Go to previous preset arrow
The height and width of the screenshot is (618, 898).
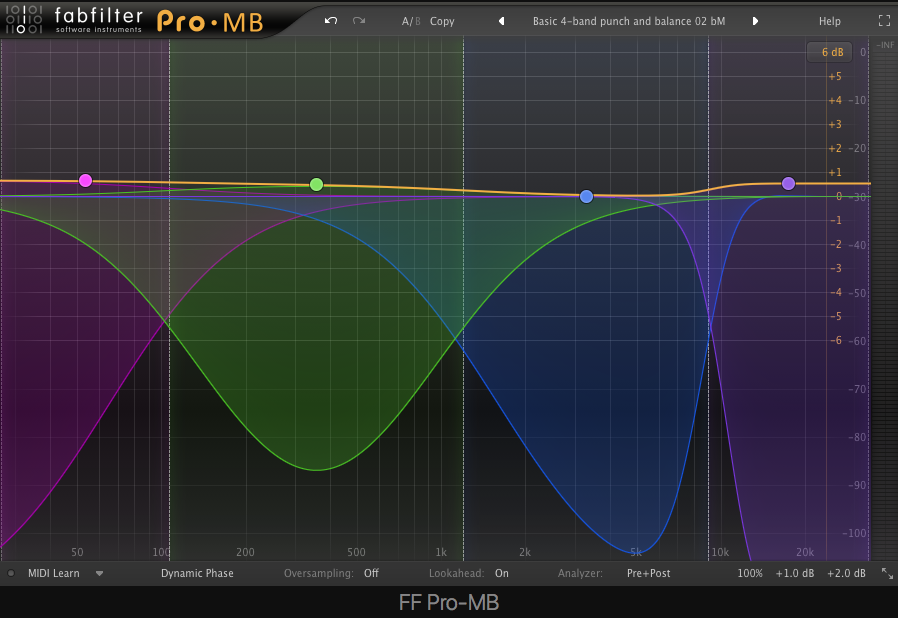[x=502, y=21]
